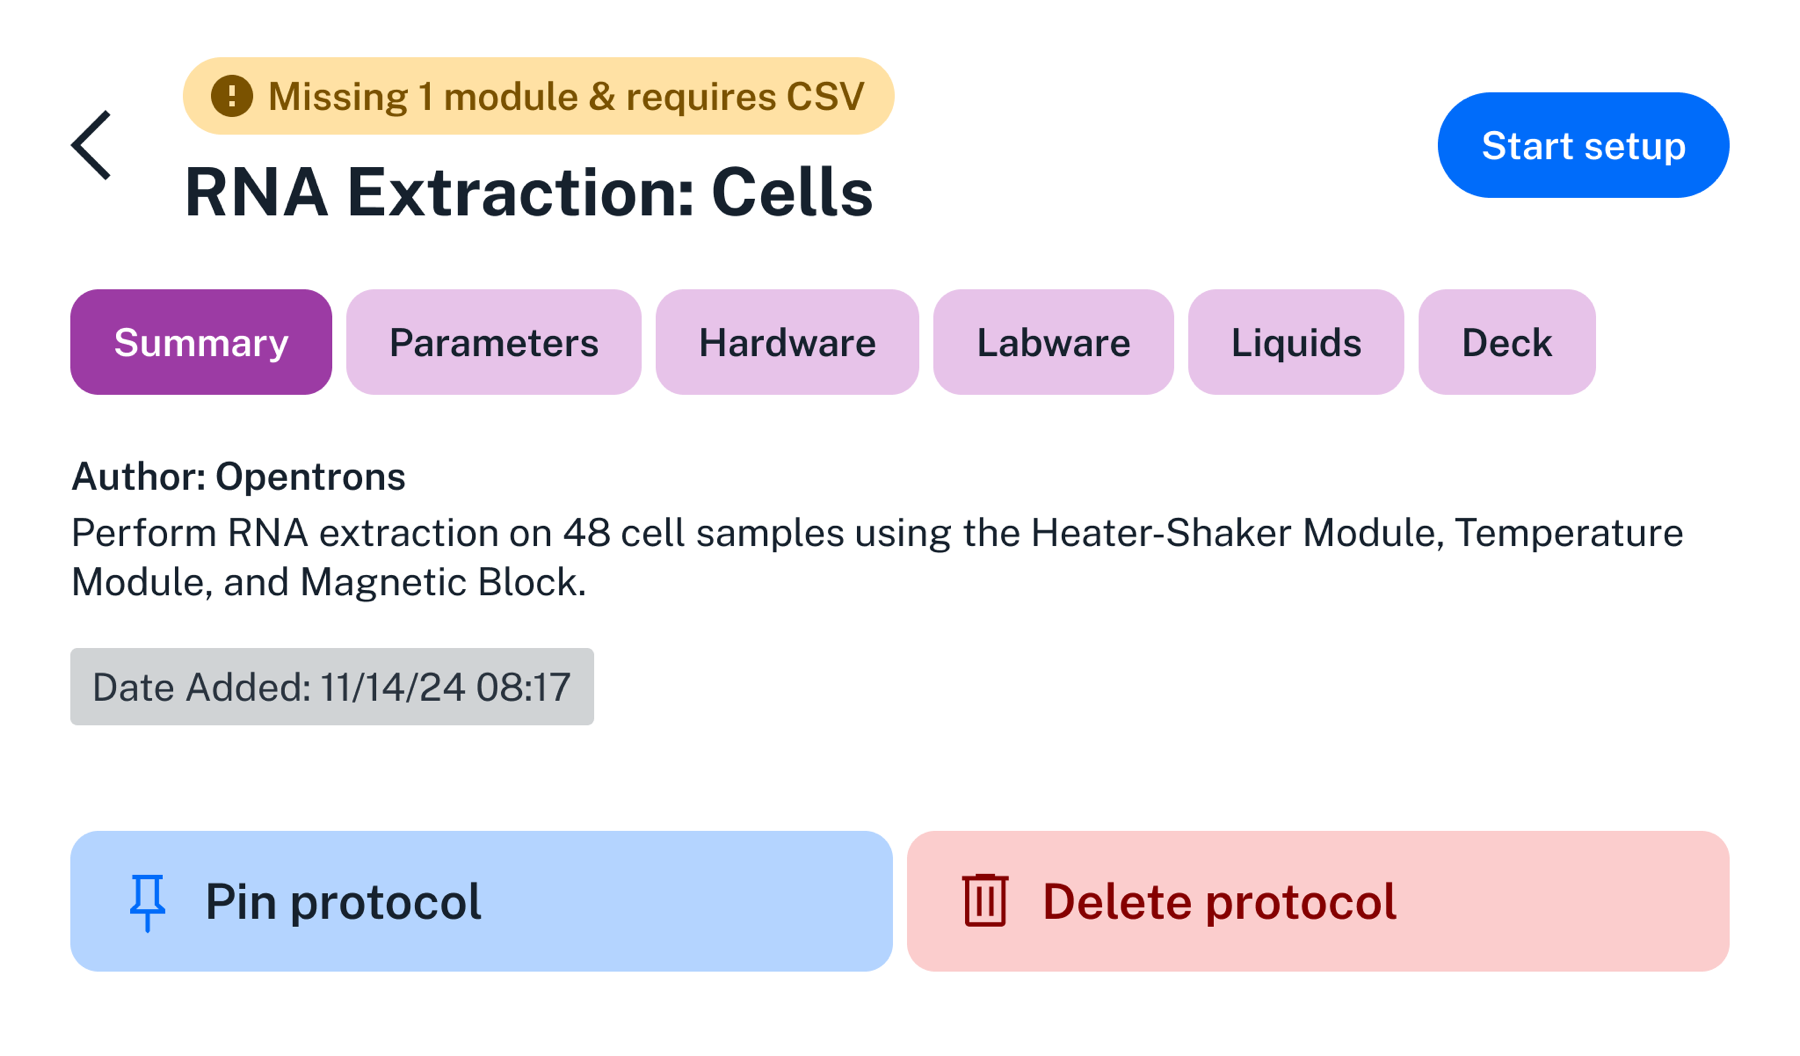Open the Hardware tab
1800x1056 pixels.
(787, 342)
